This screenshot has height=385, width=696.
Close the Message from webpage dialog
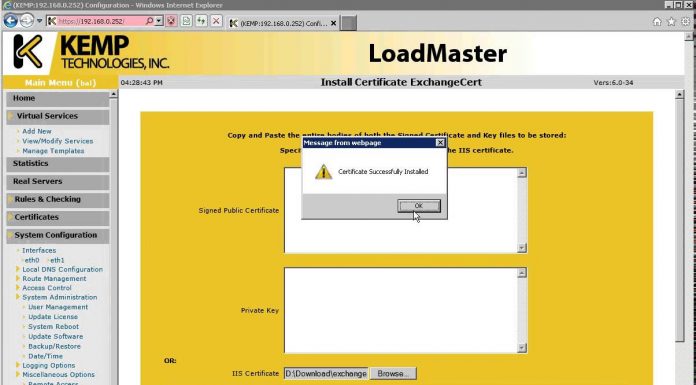tap(440, 143)
